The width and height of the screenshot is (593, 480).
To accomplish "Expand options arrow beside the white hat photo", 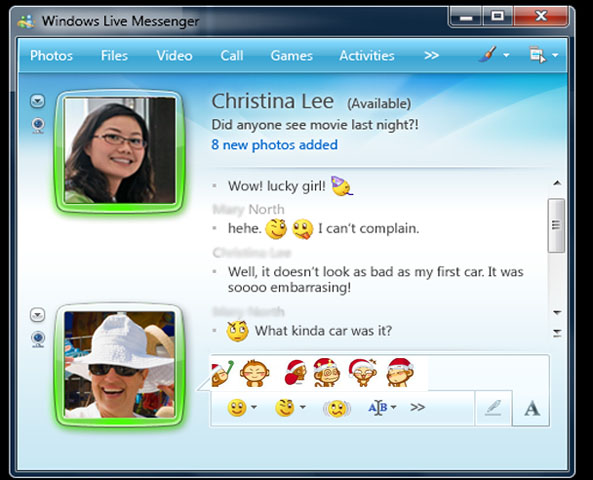I will pos(37,315).
